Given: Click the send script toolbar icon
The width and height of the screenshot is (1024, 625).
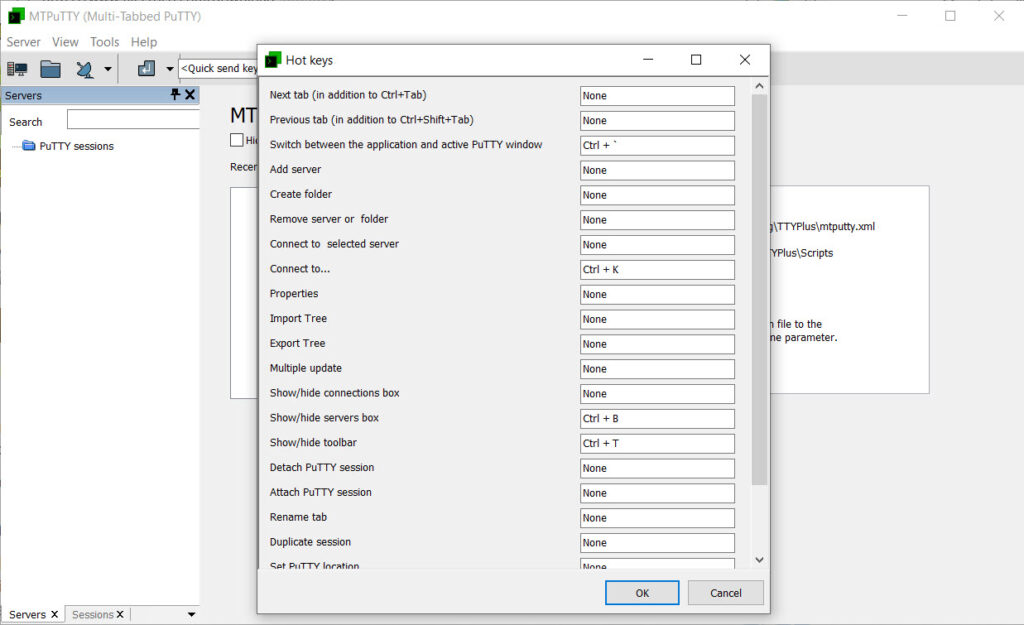Looking at the screenshot, I should click(x=146, y=68).
